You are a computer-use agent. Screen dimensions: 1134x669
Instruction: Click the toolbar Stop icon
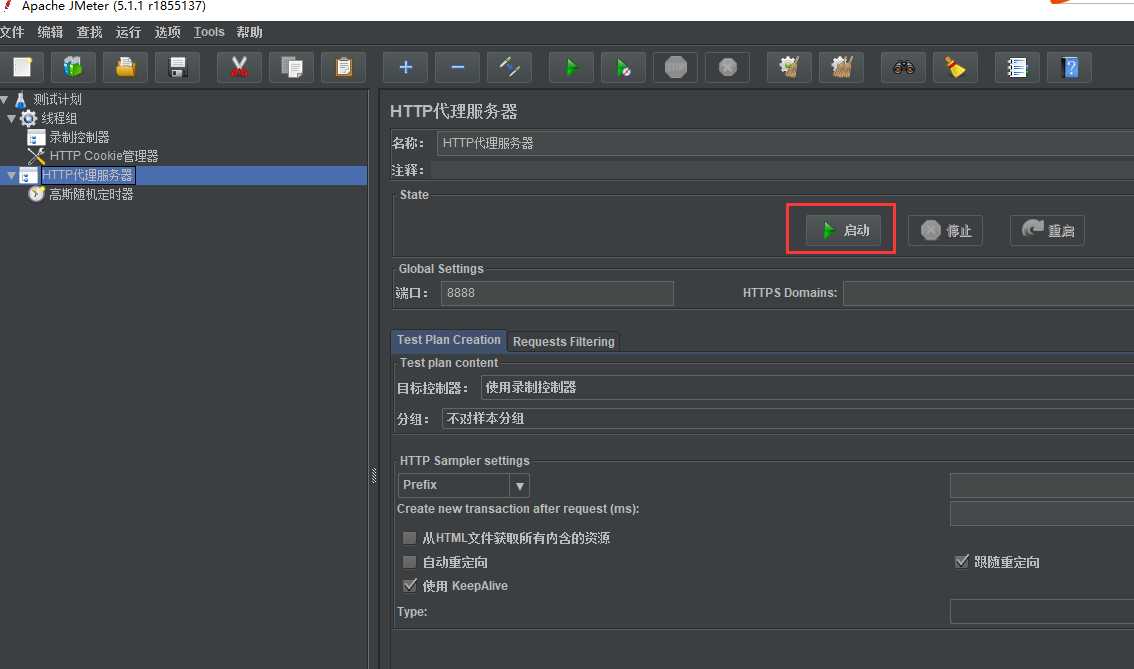(x=675, y=67)
